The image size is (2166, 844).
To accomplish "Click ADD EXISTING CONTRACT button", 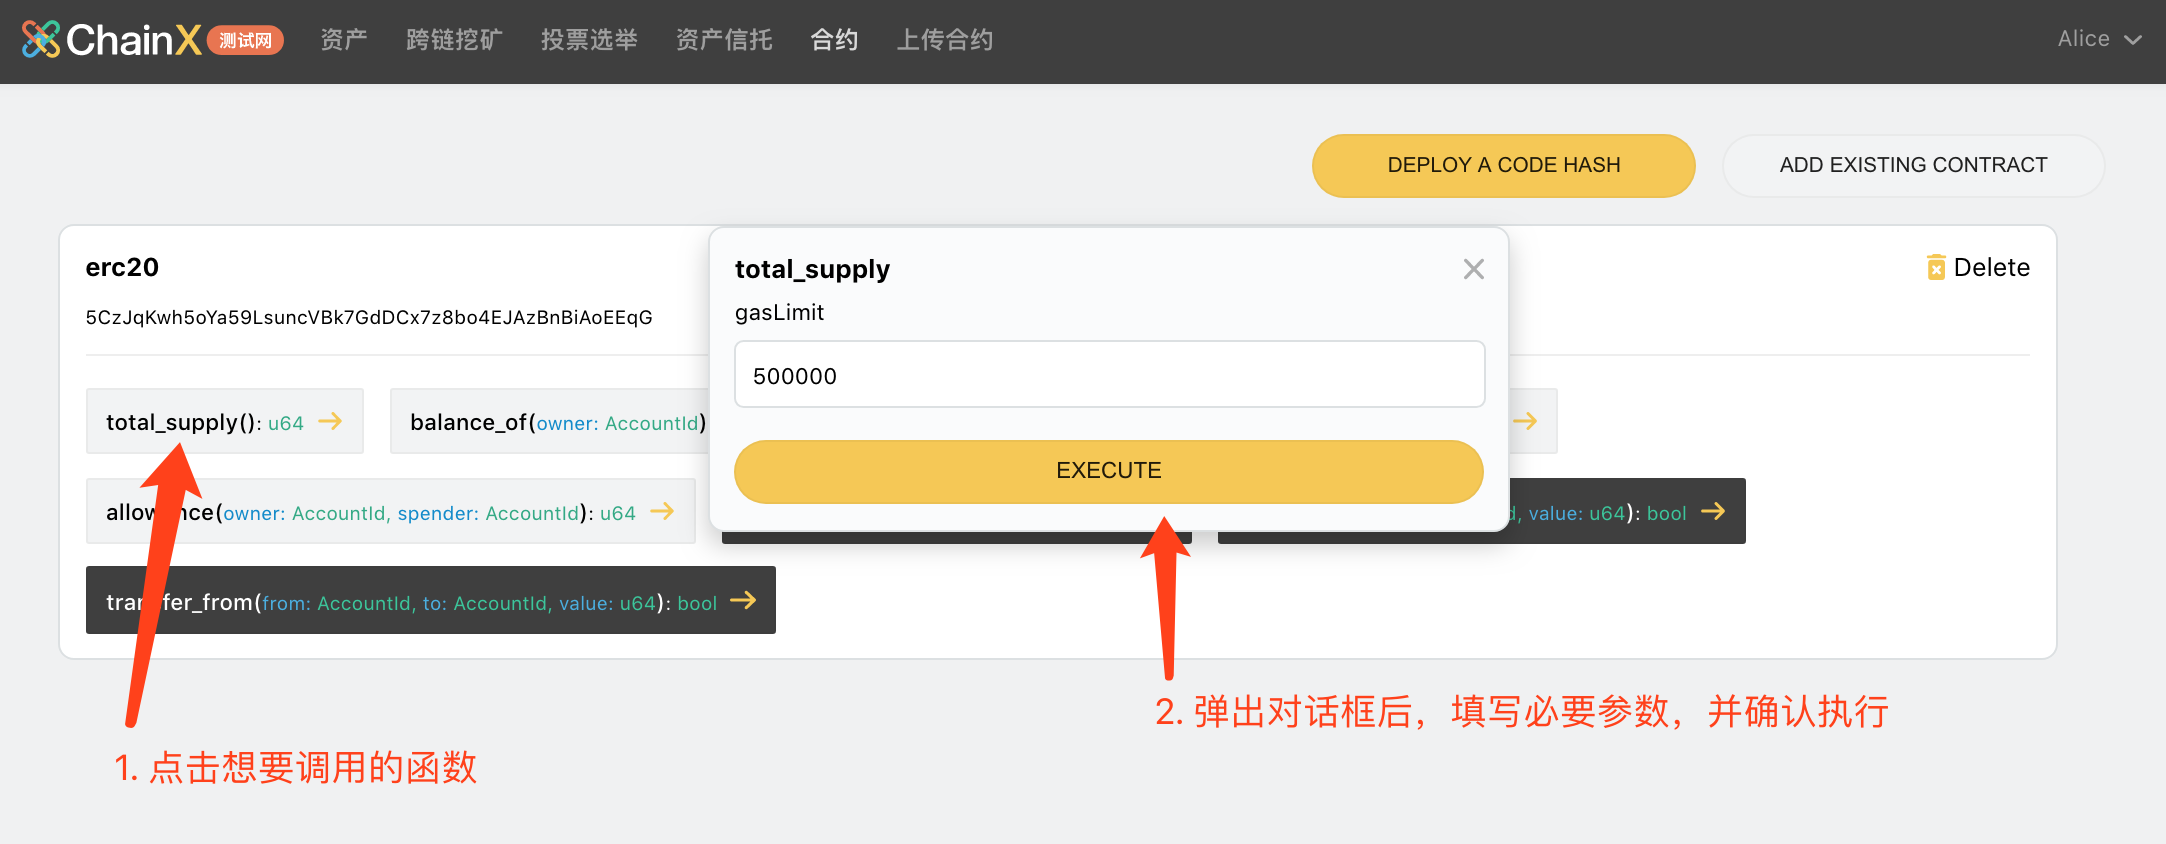I will point(1913,165).
